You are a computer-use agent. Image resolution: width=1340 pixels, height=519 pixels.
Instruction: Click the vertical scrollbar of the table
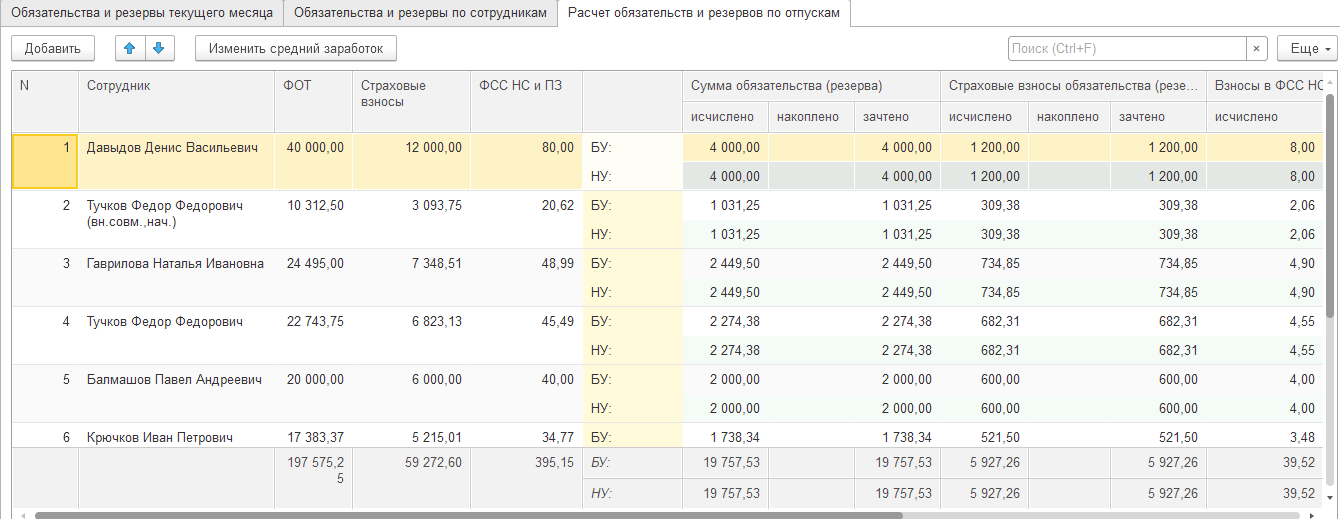click(x=1331, y=200)
